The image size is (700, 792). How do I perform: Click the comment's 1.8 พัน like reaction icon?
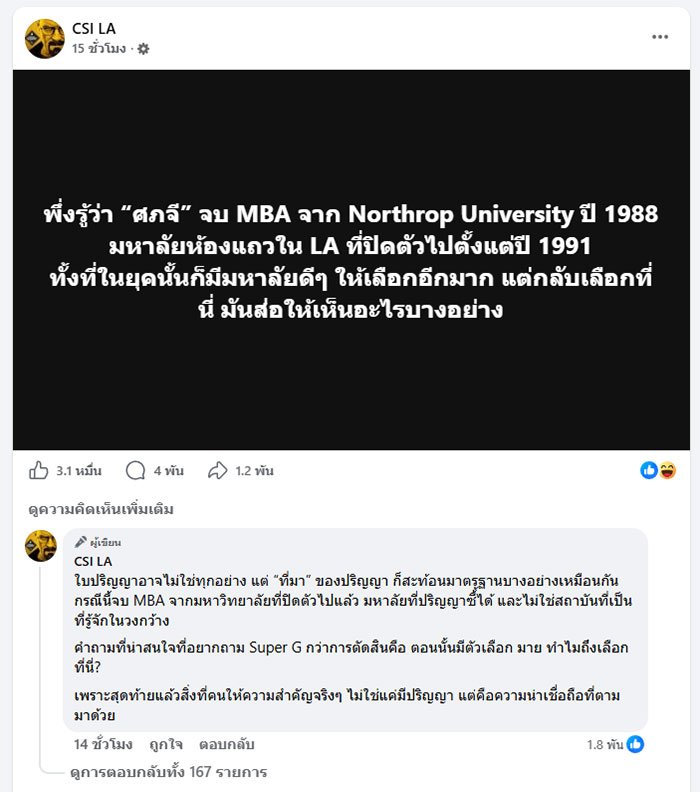(x=635, y=744)
